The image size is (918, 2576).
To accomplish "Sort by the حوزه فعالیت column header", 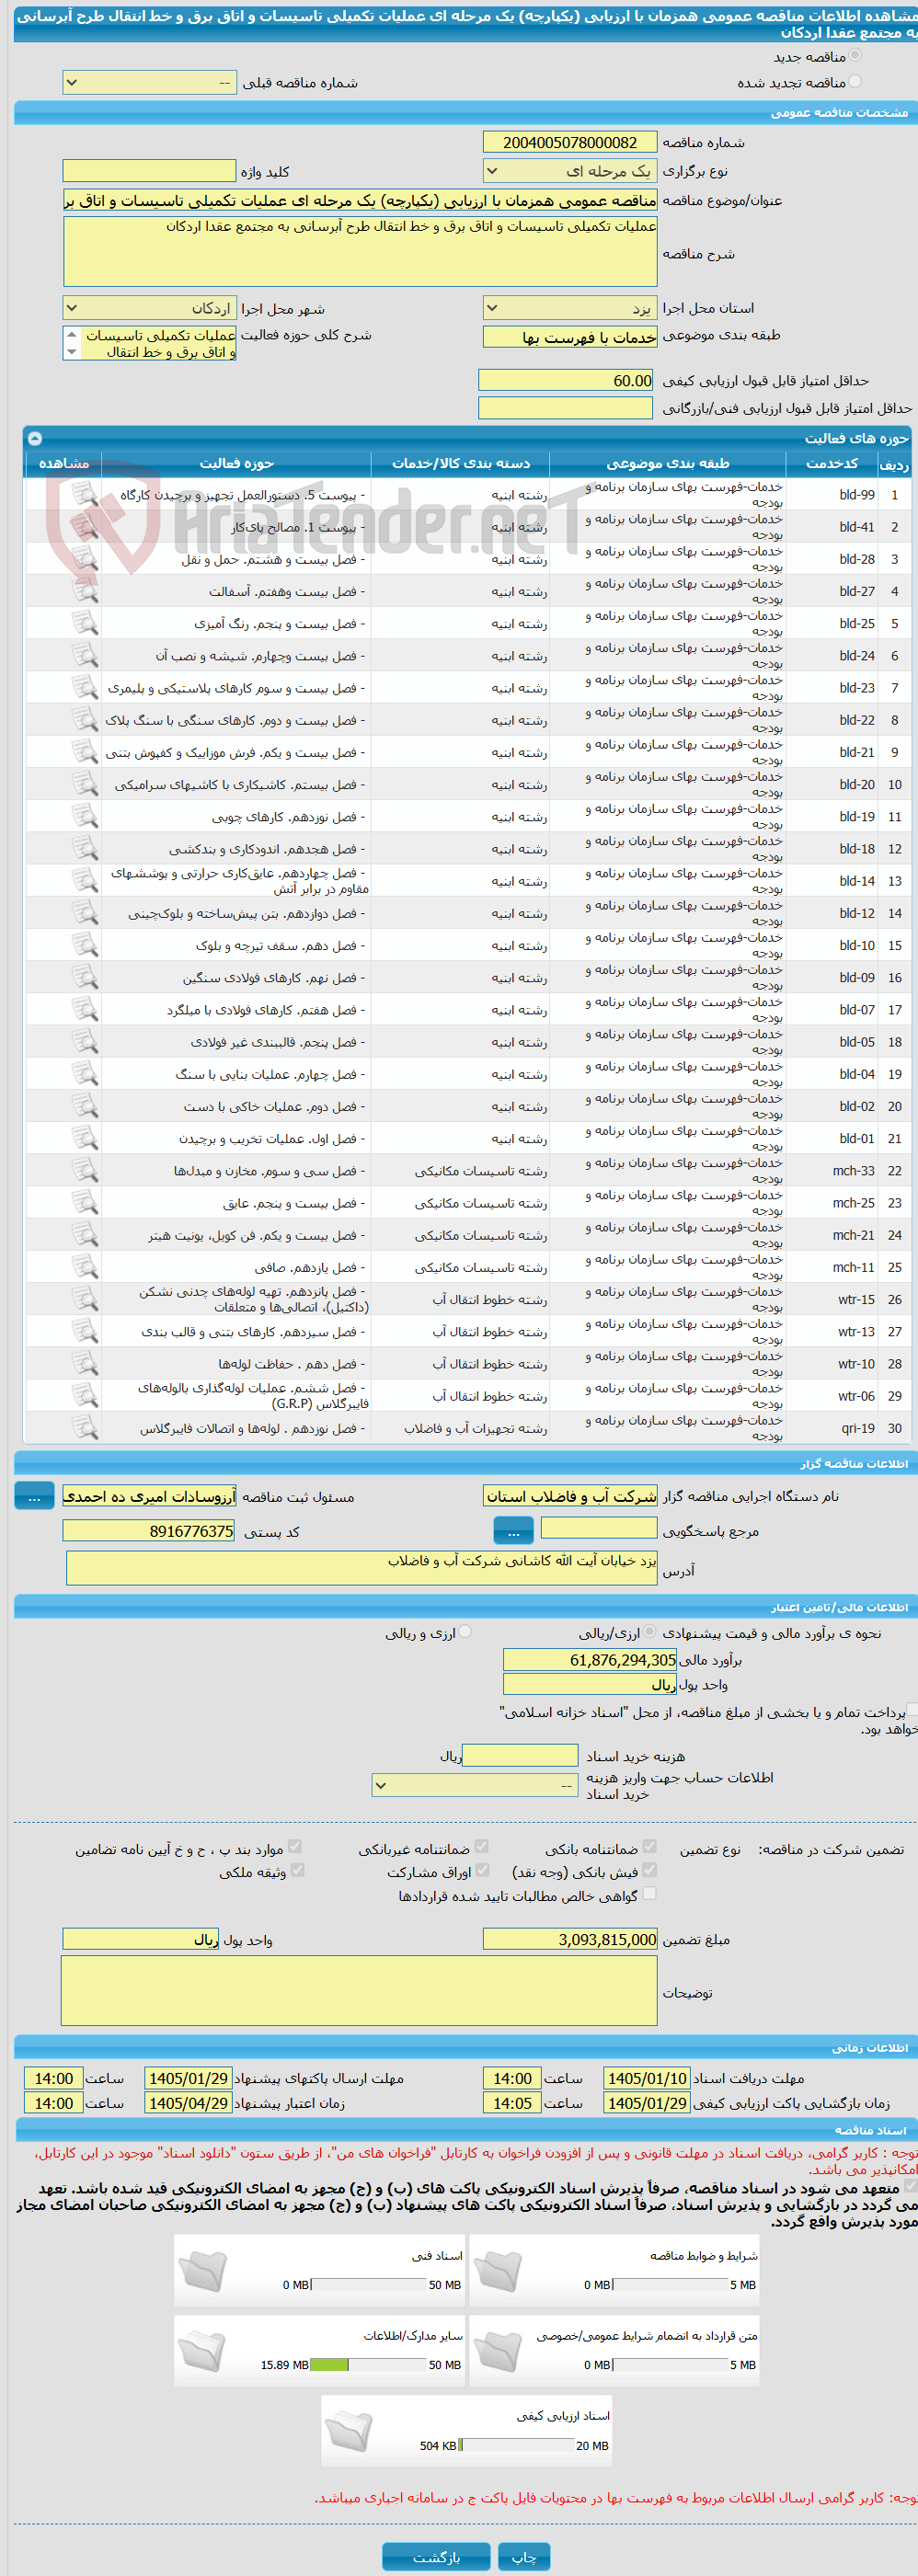I will click(x=237, y=463).
